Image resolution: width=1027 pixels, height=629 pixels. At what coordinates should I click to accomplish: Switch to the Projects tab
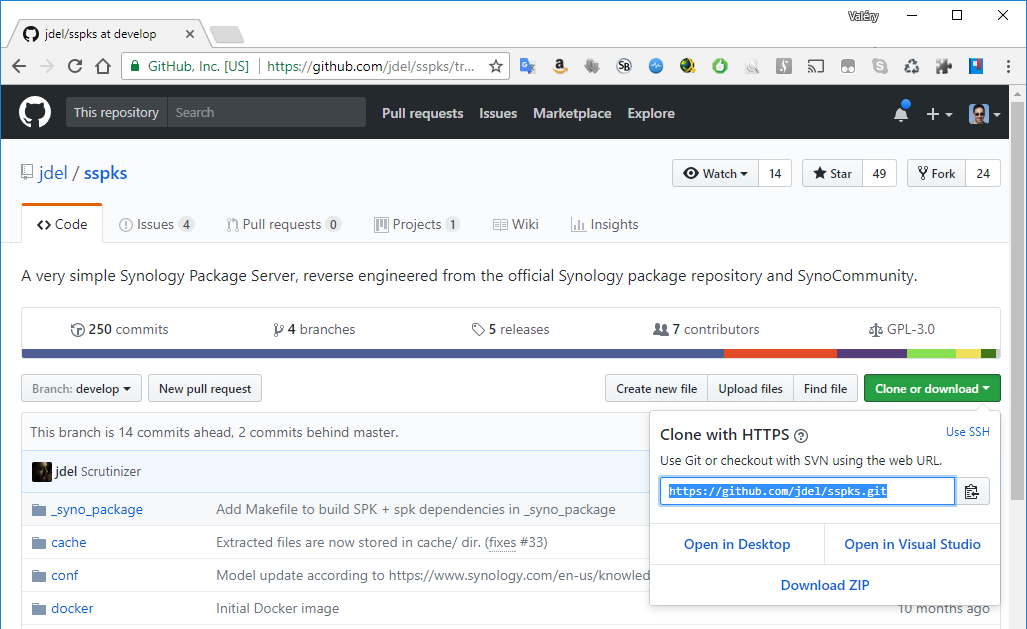(417, 225)
